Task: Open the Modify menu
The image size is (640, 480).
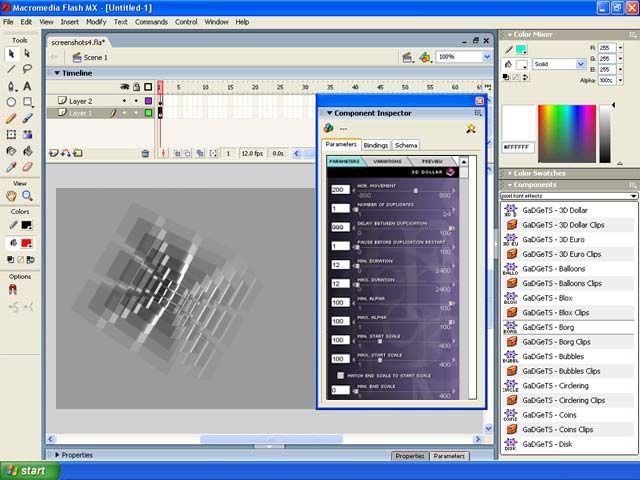Action: click(96, 21)
